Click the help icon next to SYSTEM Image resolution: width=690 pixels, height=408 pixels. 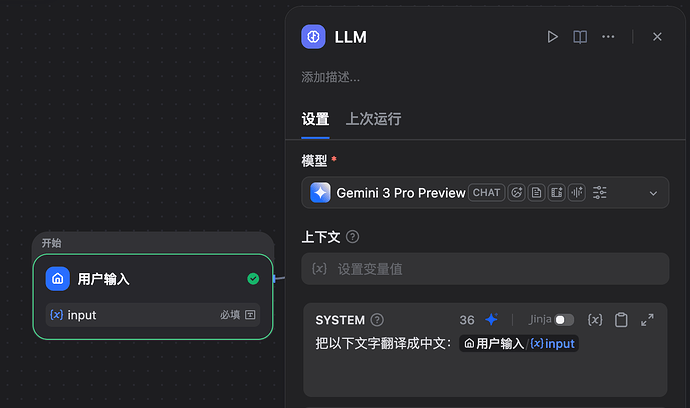pyautogui.click(x=377, y=320)
